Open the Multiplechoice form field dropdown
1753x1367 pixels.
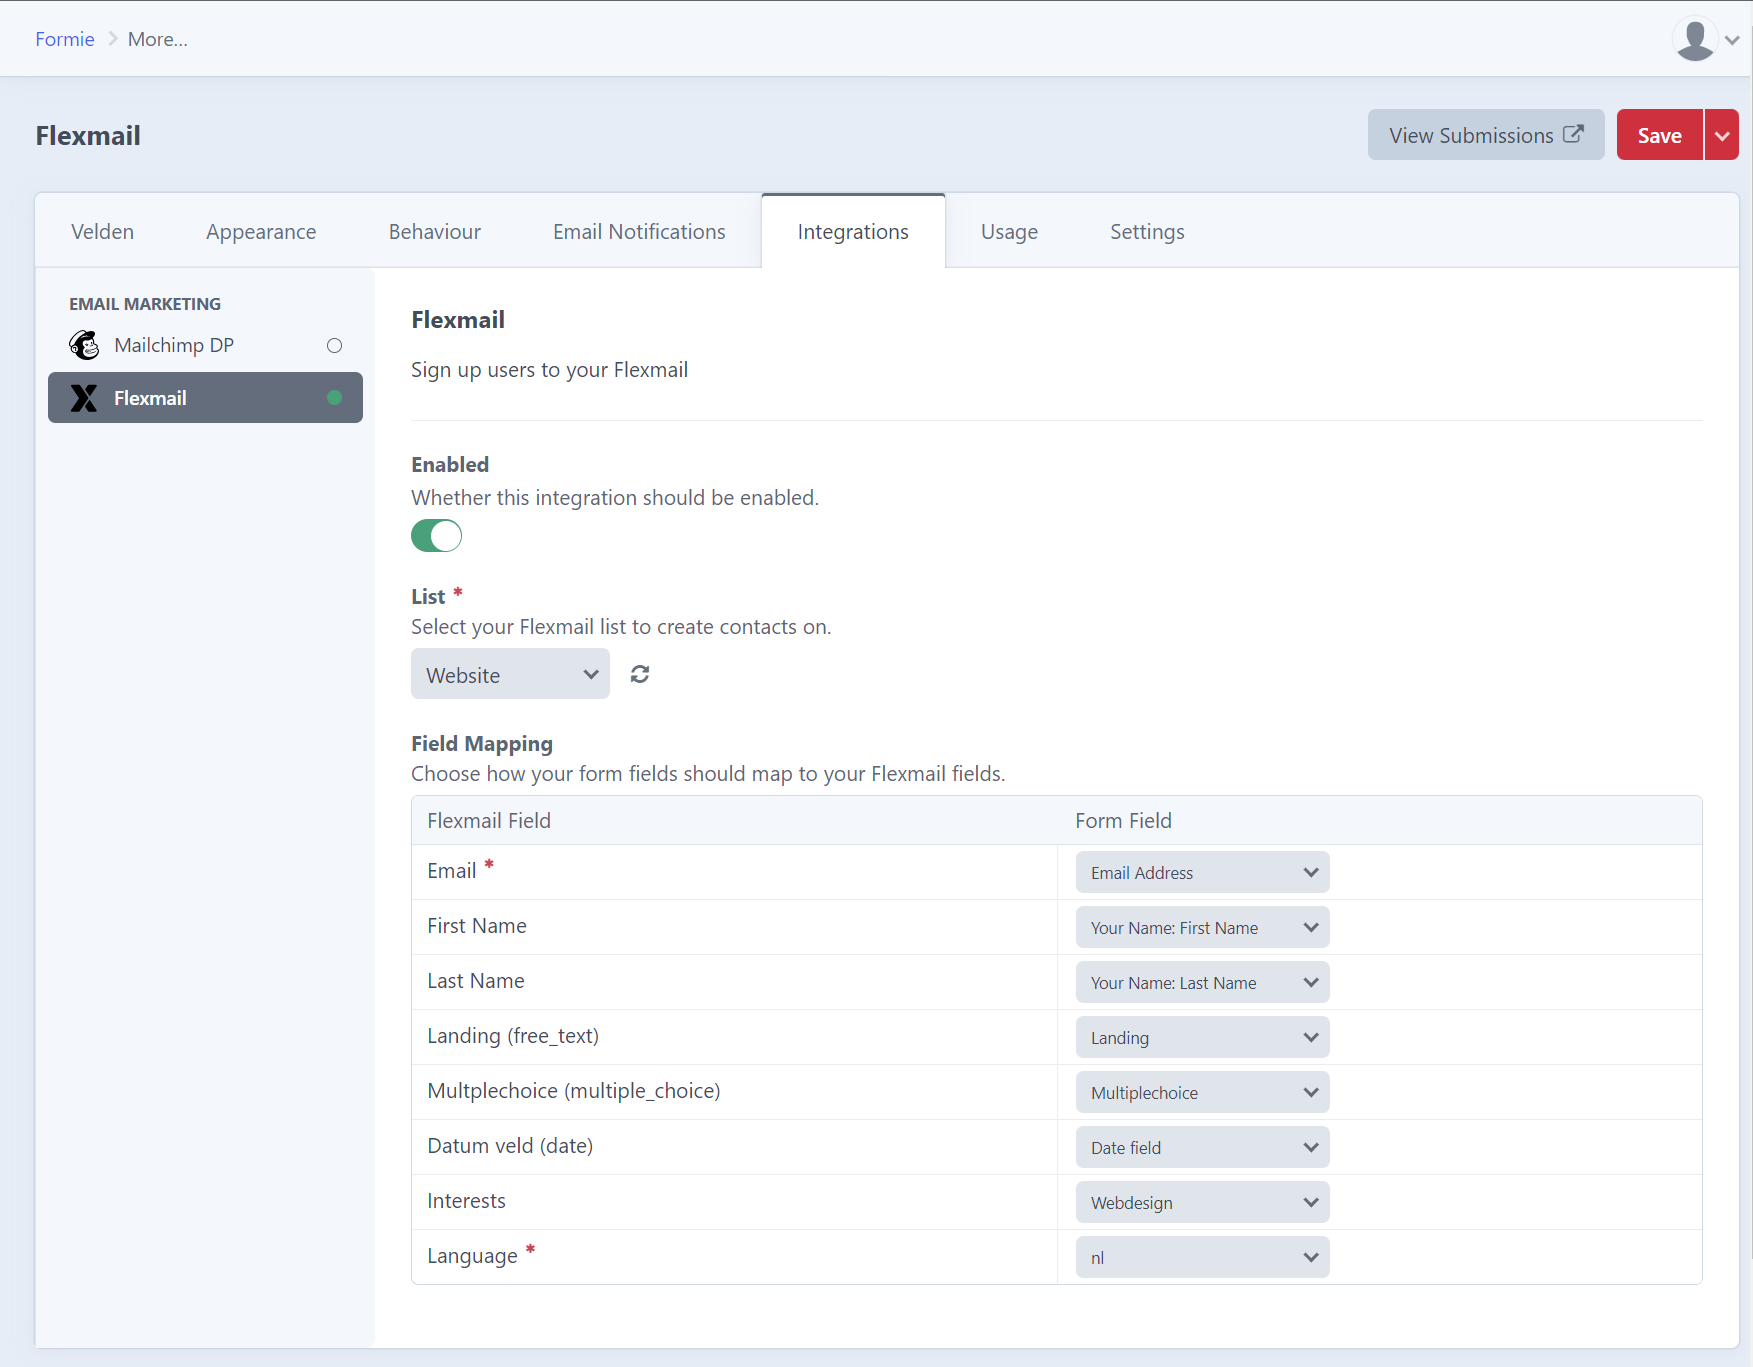coord(1202,1092)
